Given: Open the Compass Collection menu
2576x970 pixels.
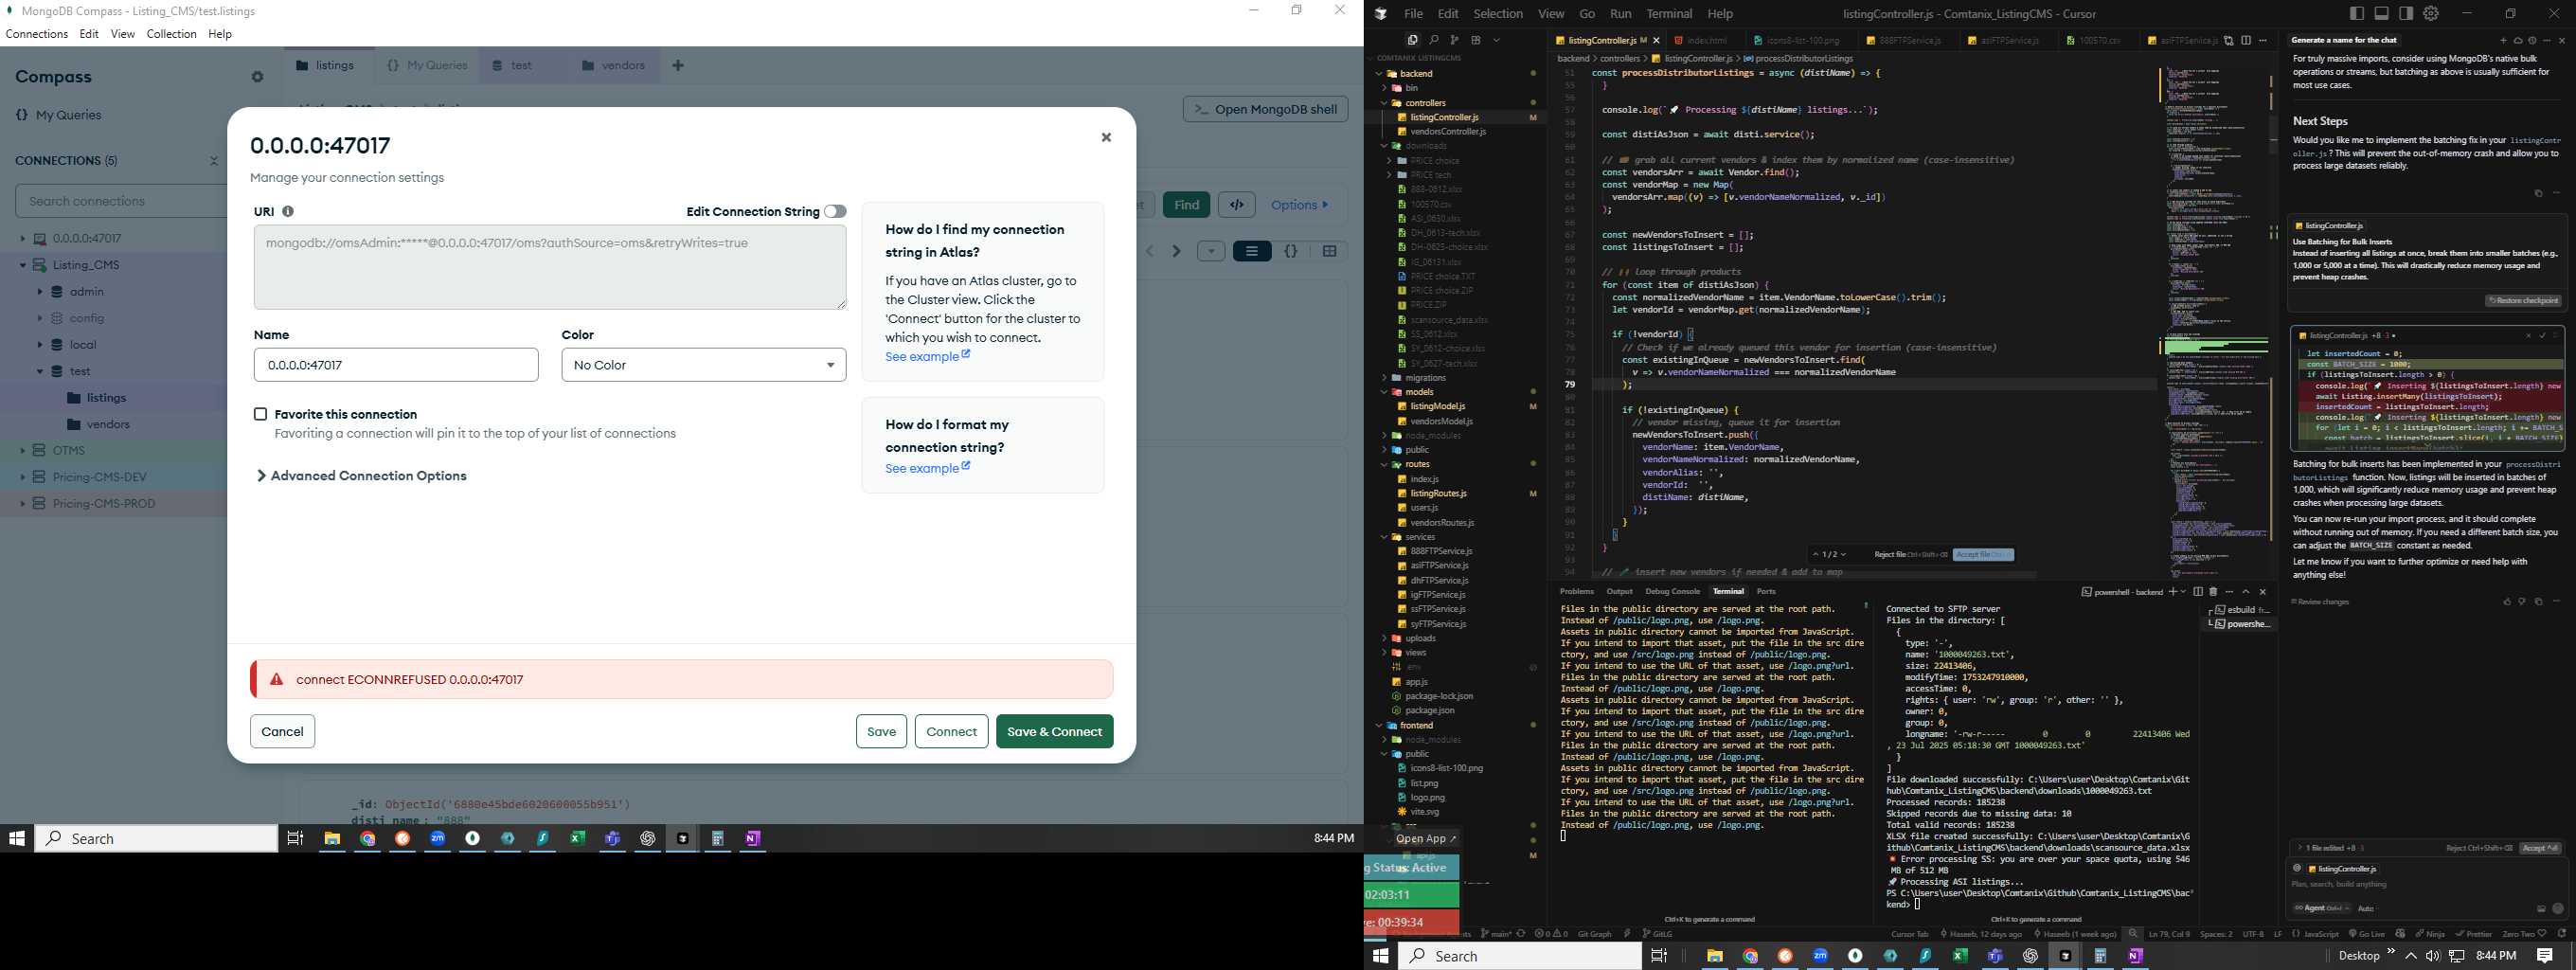Looking at the screenshot, I should pos(171,34).
